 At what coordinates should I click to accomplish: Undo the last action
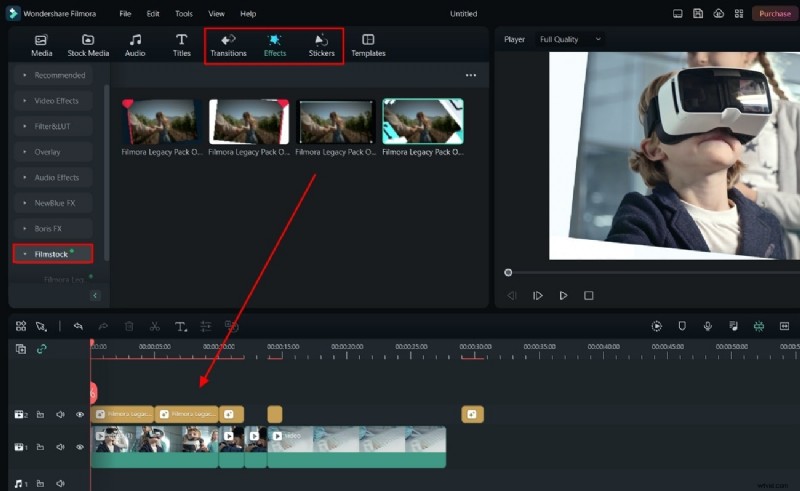point(78,326)
